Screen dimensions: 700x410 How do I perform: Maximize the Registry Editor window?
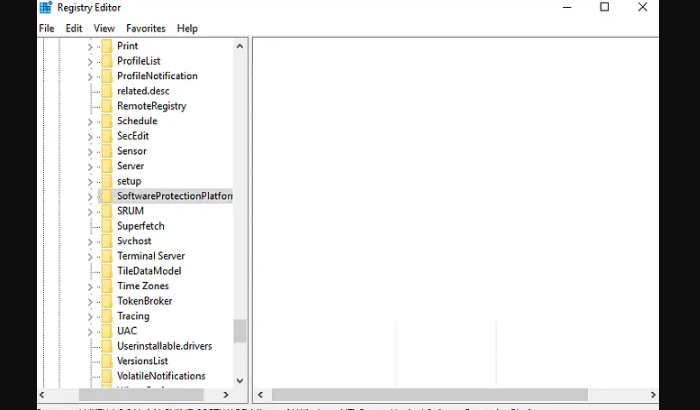604,7
